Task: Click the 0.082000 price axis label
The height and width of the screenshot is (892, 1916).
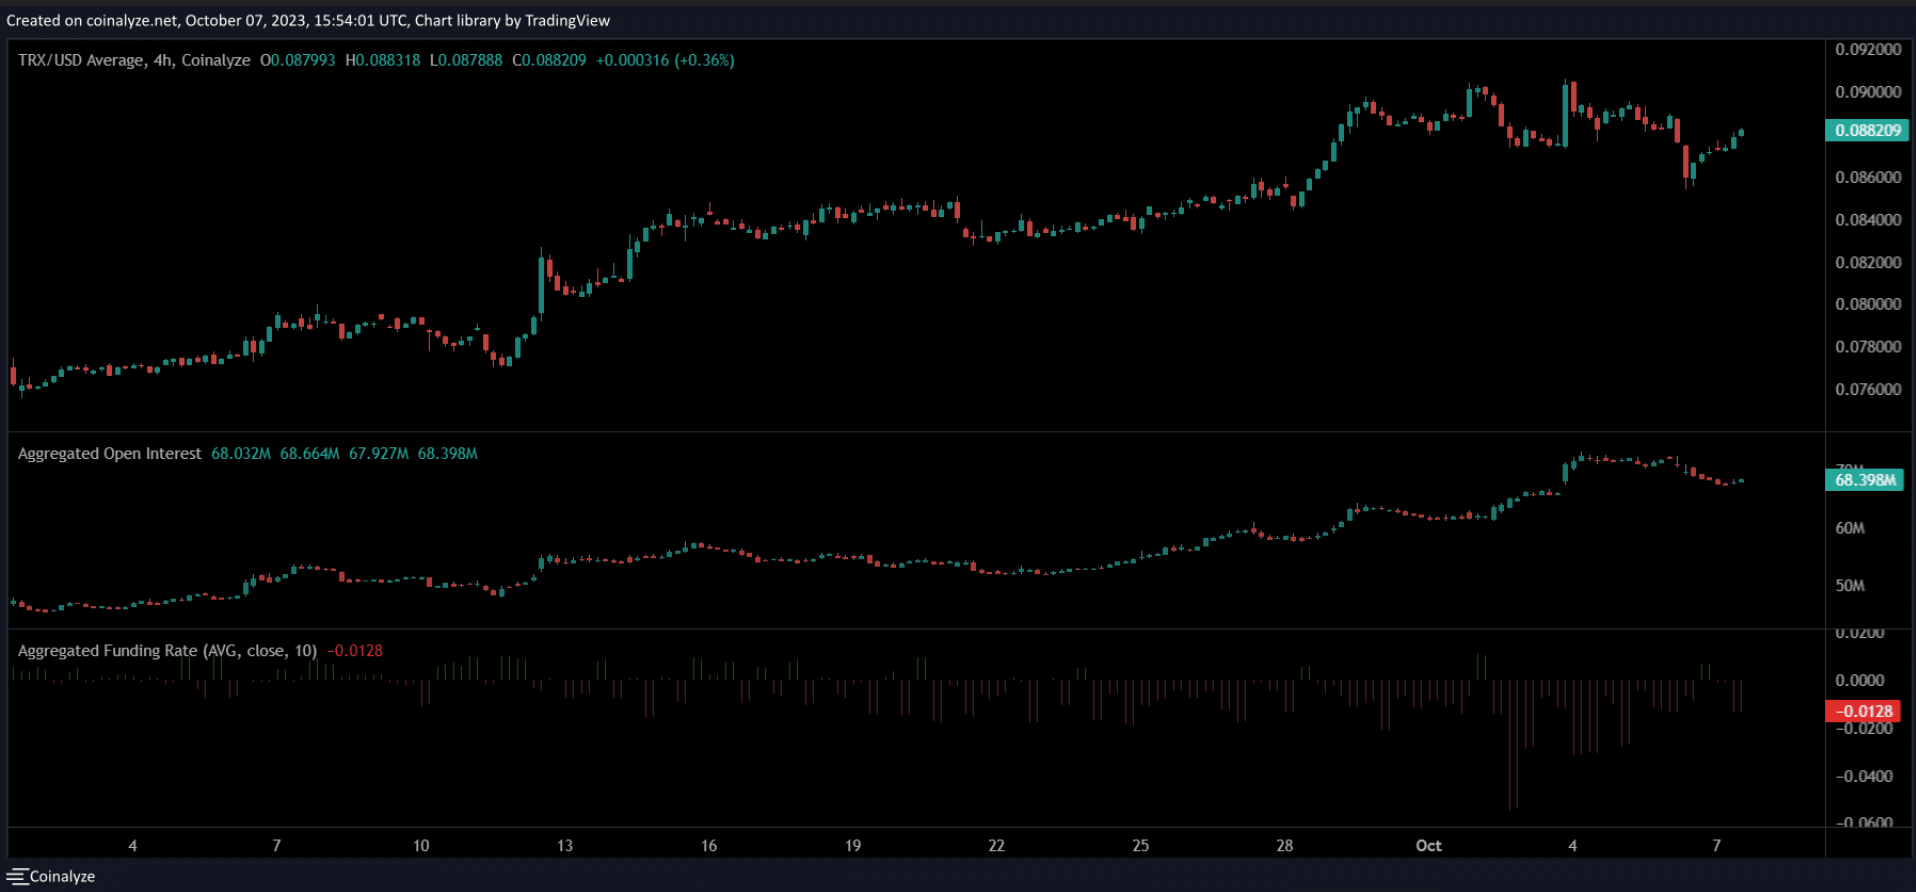Action: 1868,262
